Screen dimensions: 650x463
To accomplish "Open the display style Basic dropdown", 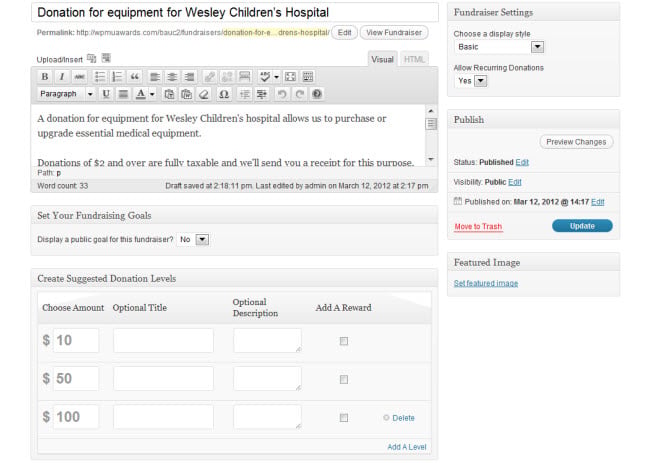I will click(x=499, y=47).
